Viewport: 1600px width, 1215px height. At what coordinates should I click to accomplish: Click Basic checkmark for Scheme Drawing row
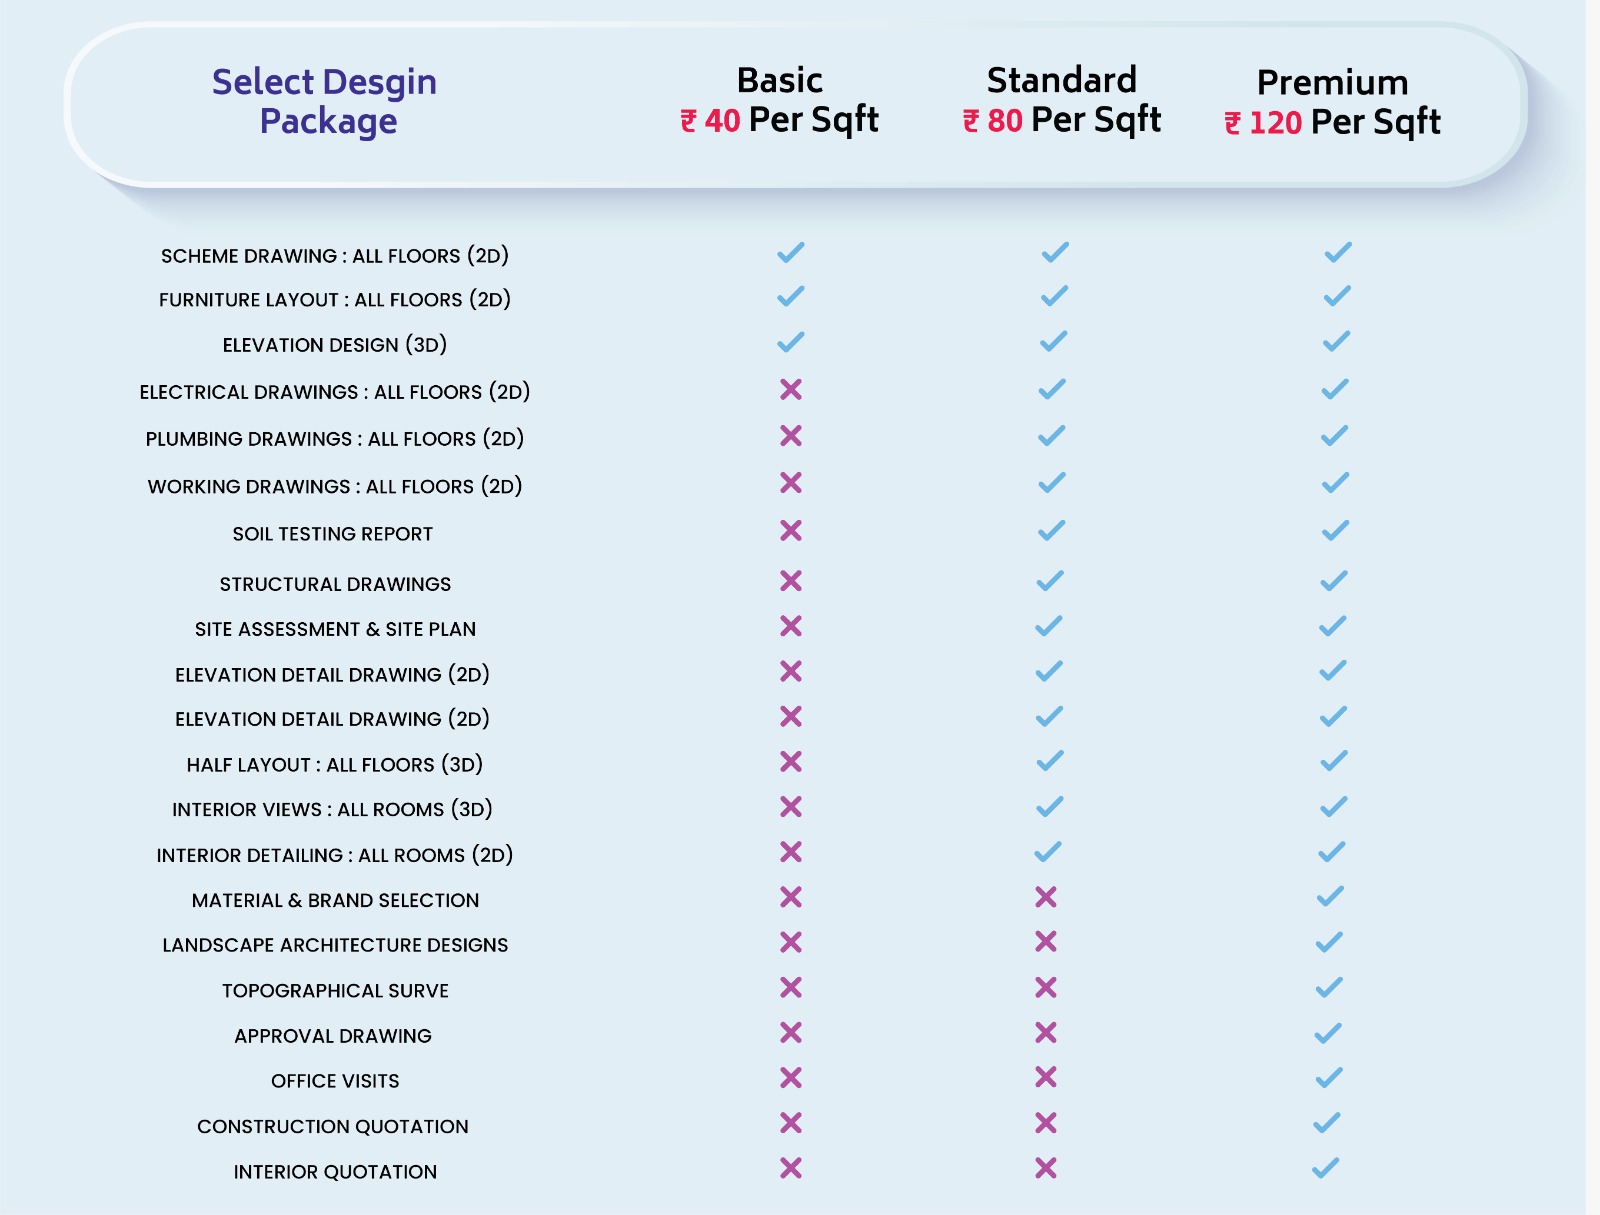click(x=791, y=252)
